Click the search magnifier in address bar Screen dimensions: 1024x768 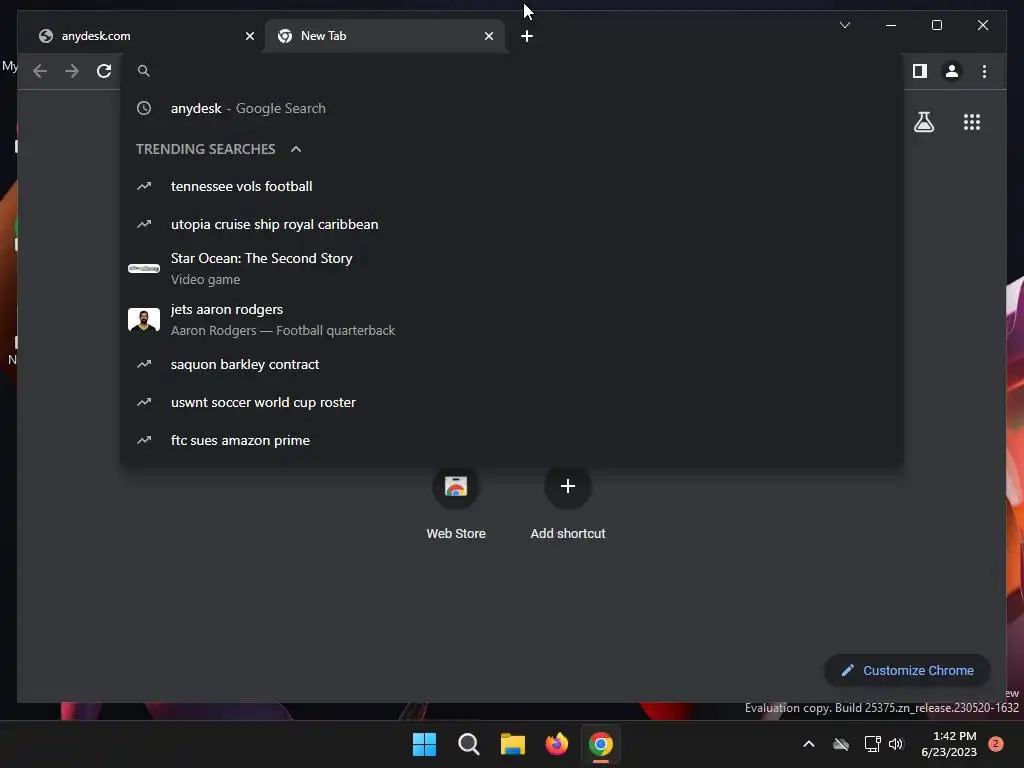[x=144, y=71]
